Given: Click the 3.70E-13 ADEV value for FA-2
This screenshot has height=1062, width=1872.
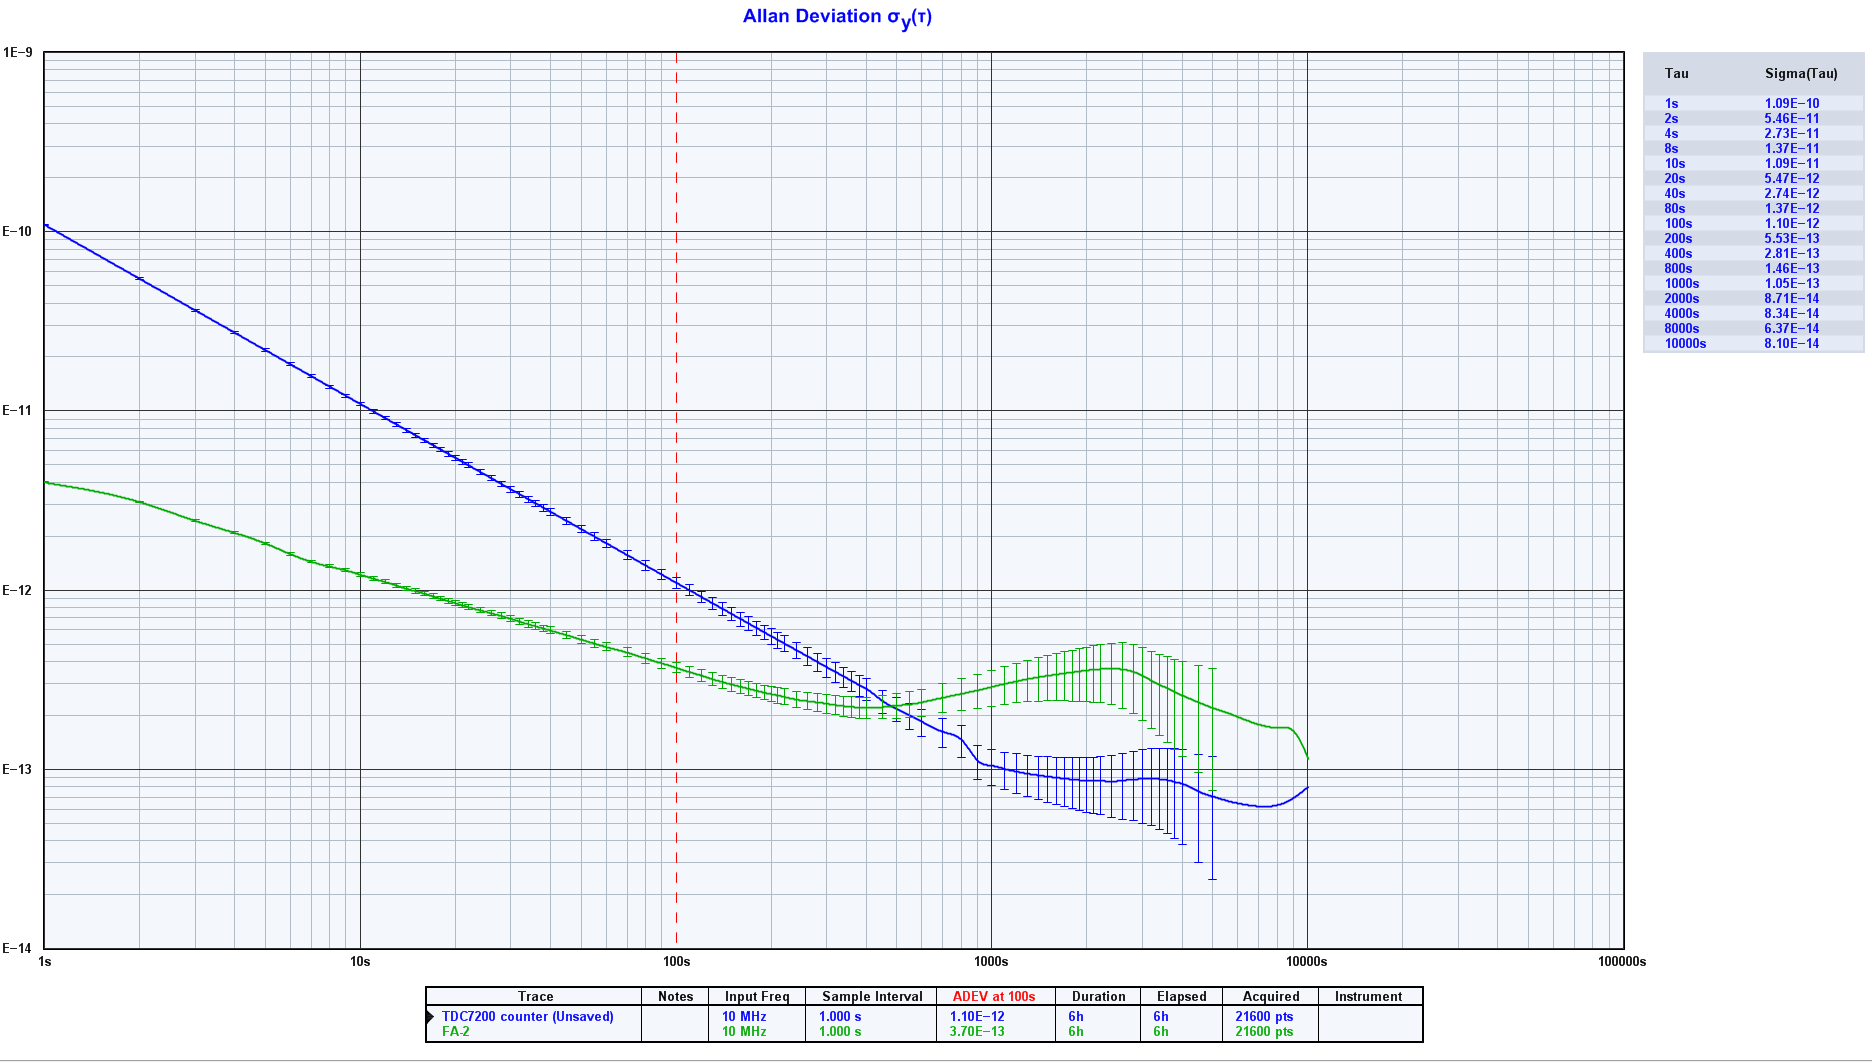Looking at the screenshot, I should point(977,1031).
